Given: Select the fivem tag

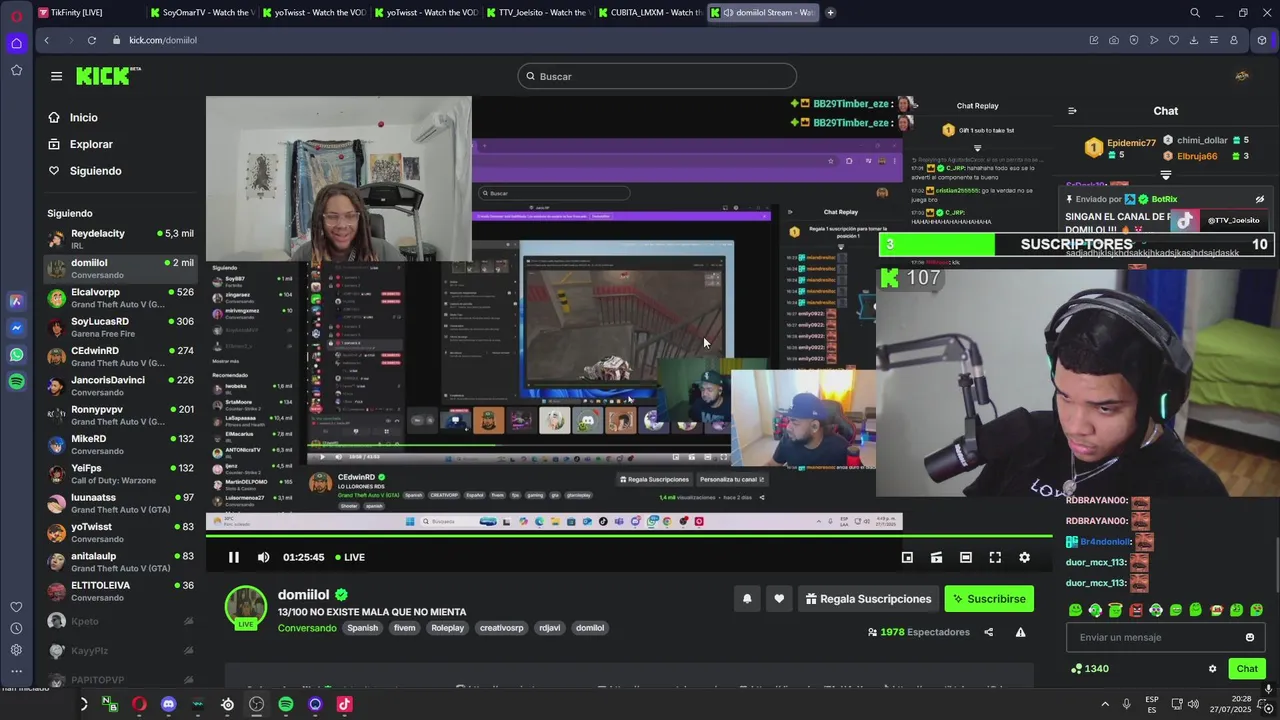Looking at the screenshot, I should tap(404, 628).
